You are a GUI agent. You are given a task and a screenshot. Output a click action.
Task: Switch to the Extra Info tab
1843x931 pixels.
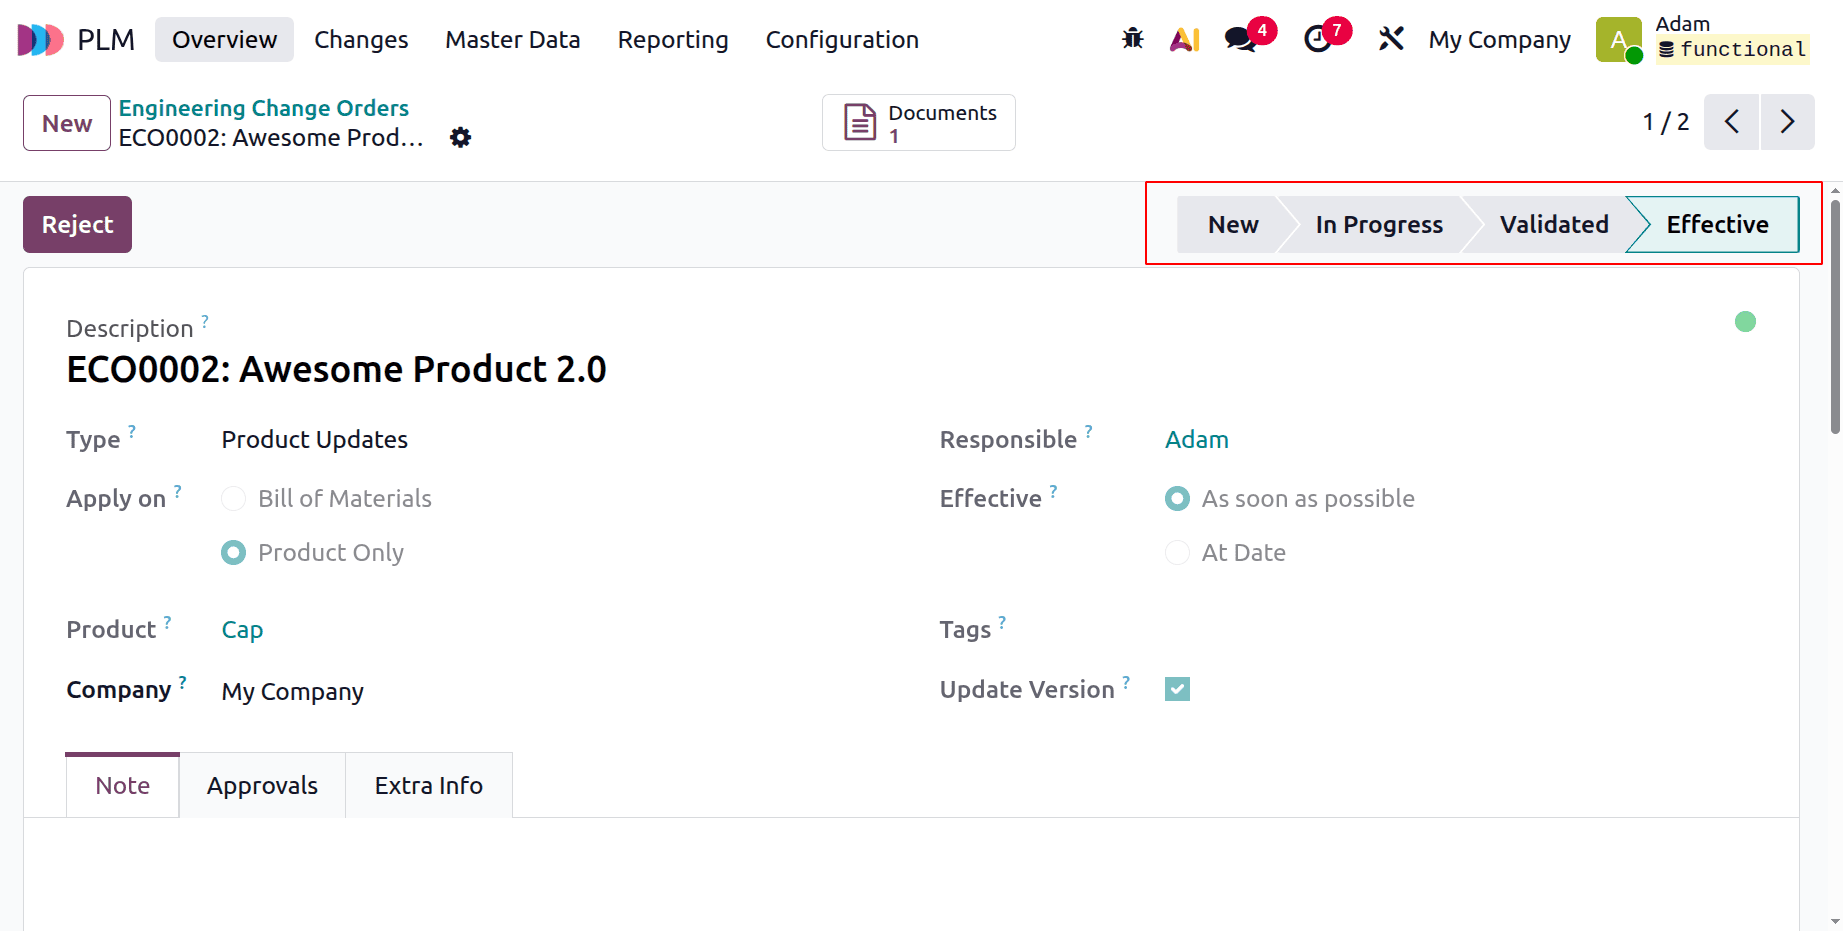tap(428, 786)
